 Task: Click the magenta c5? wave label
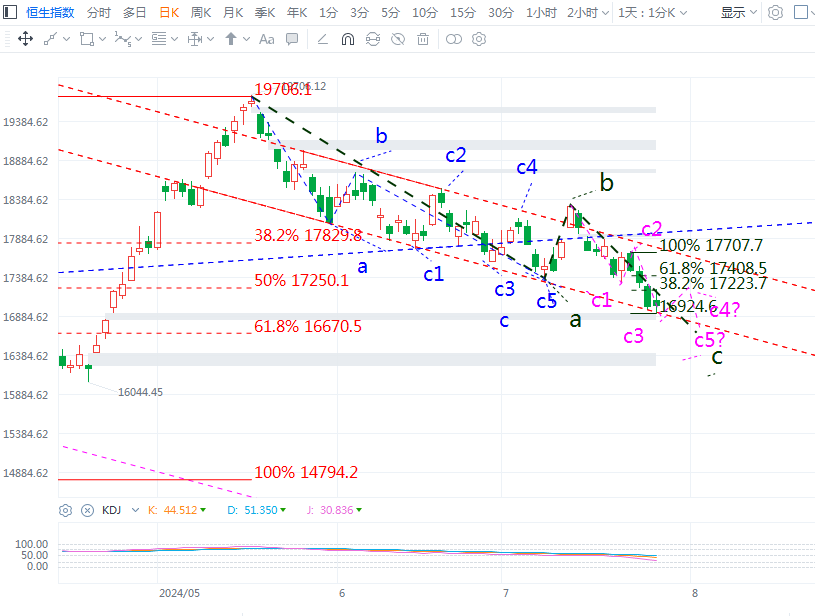tap(709, 340)
